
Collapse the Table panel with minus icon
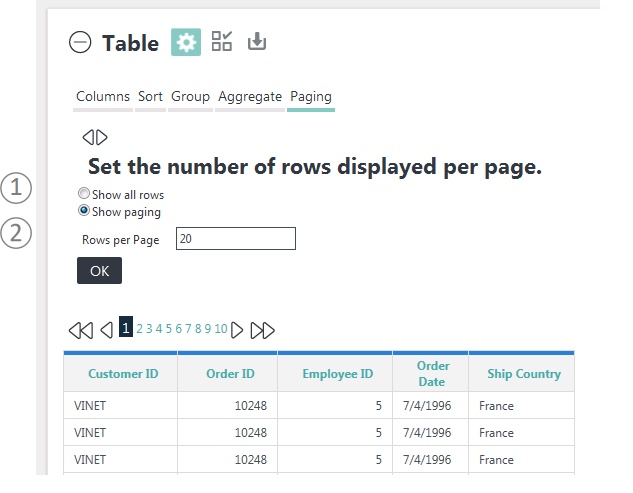[80, 42]
